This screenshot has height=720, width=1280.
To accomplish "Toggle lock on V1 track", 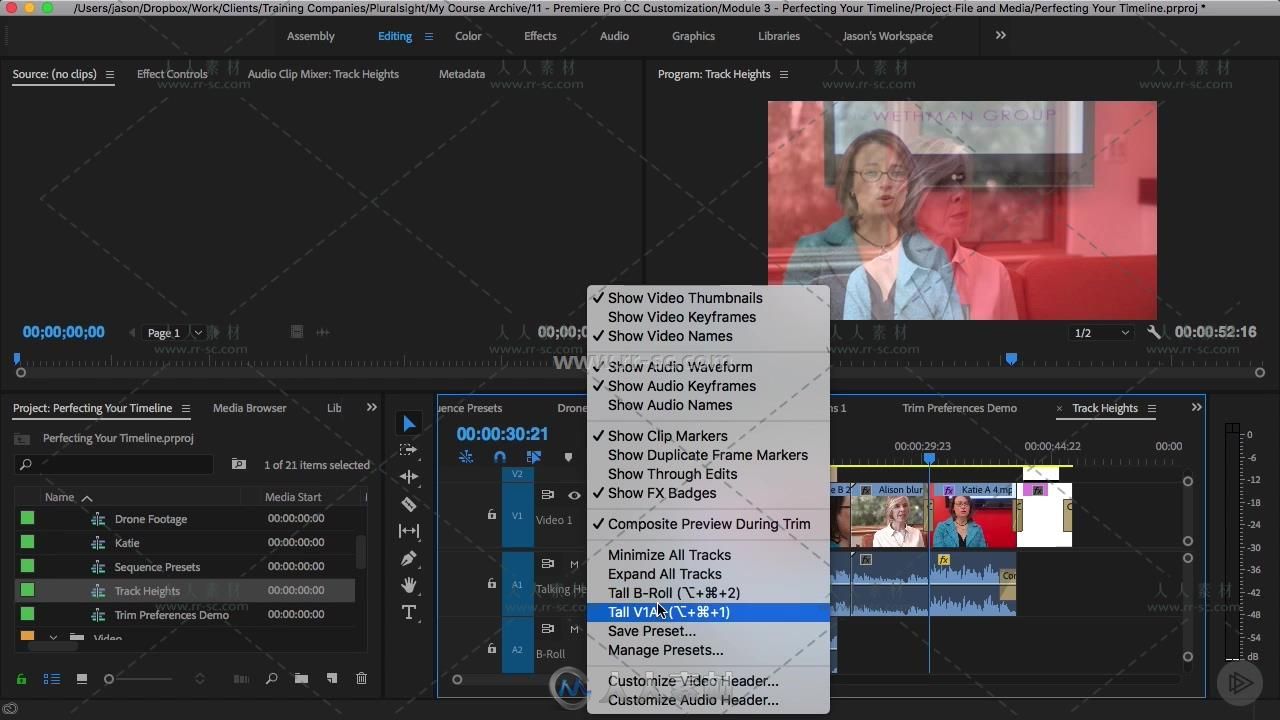I will 491,515.
